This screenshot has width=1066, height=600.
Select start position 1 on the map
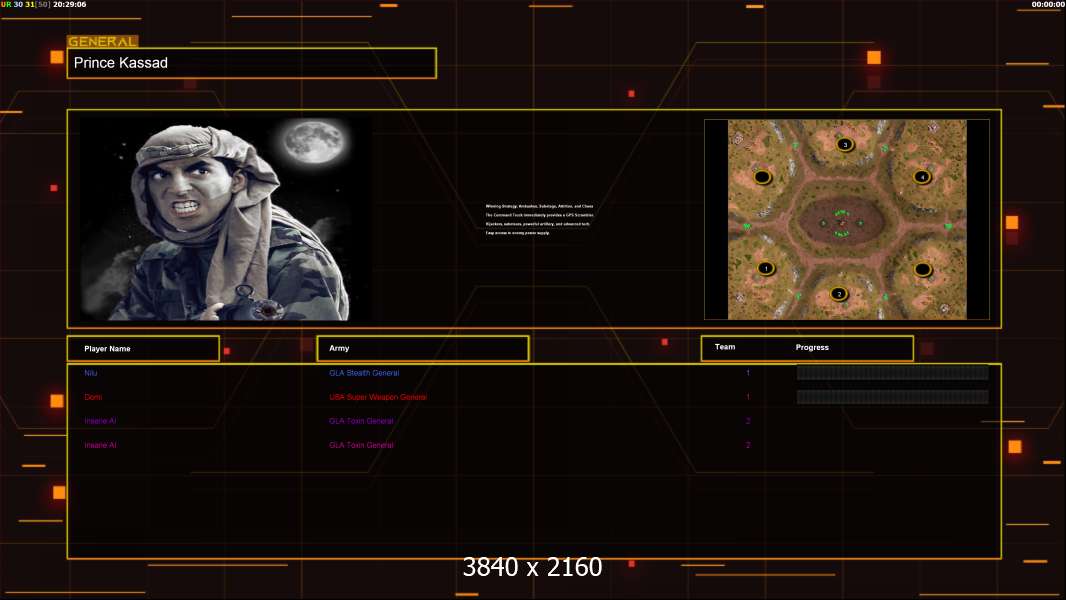(766, 268)
